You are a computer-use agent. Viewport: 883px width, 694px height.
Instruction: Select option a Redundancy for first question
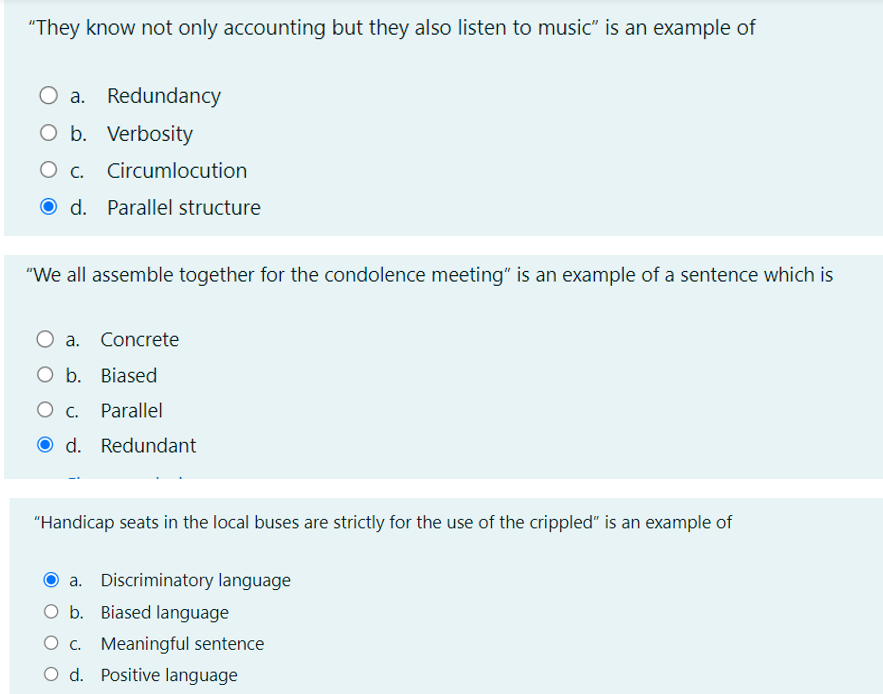click(47, 95)
